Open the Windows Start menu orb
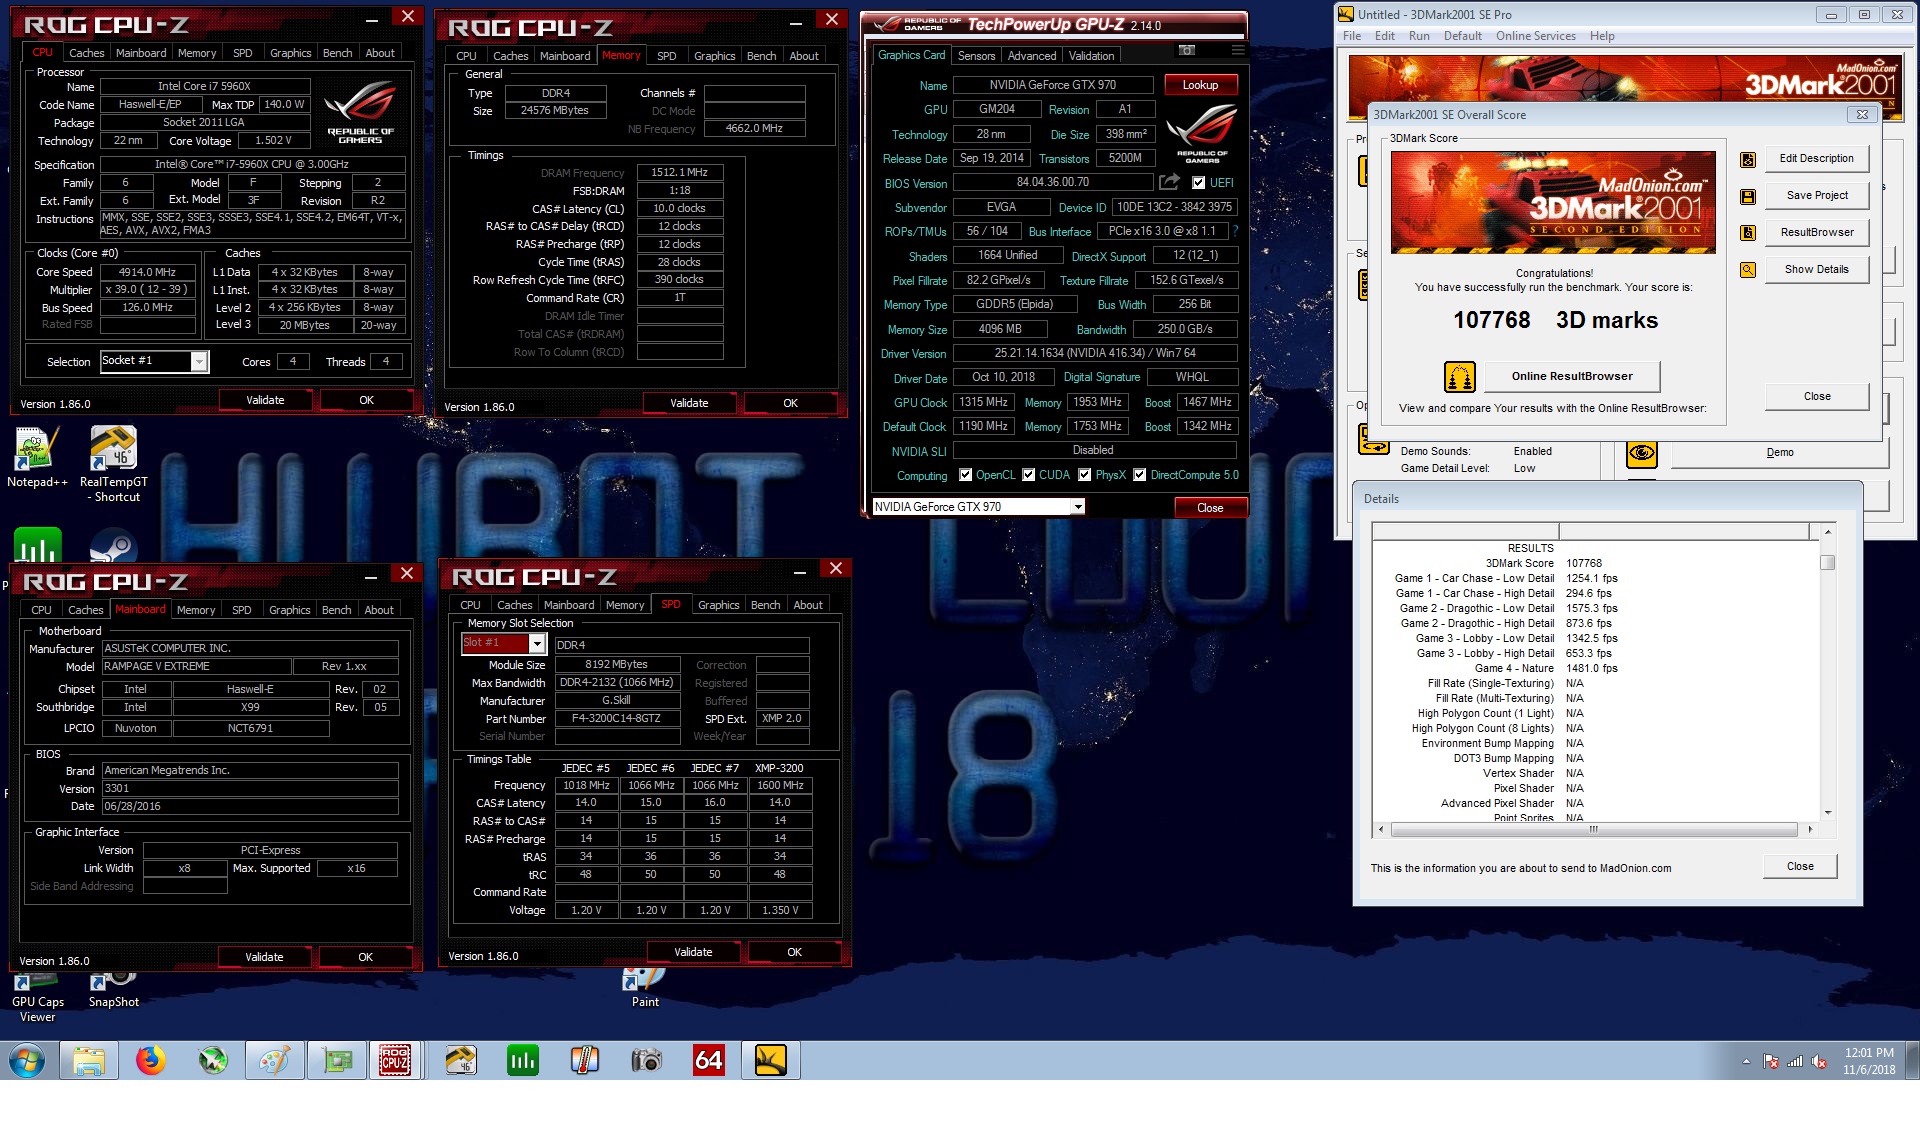 pos(27,1060)
